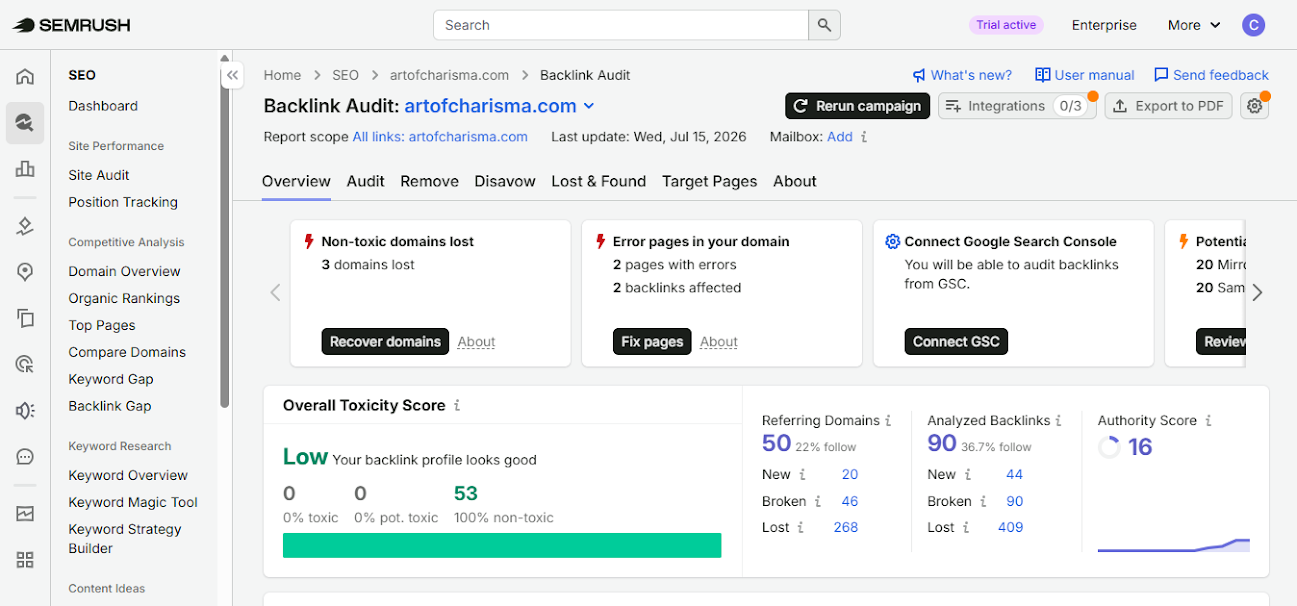
Task: Click info icon beside Analyzed Backlinks
Action: click(x=1058, y=421)
